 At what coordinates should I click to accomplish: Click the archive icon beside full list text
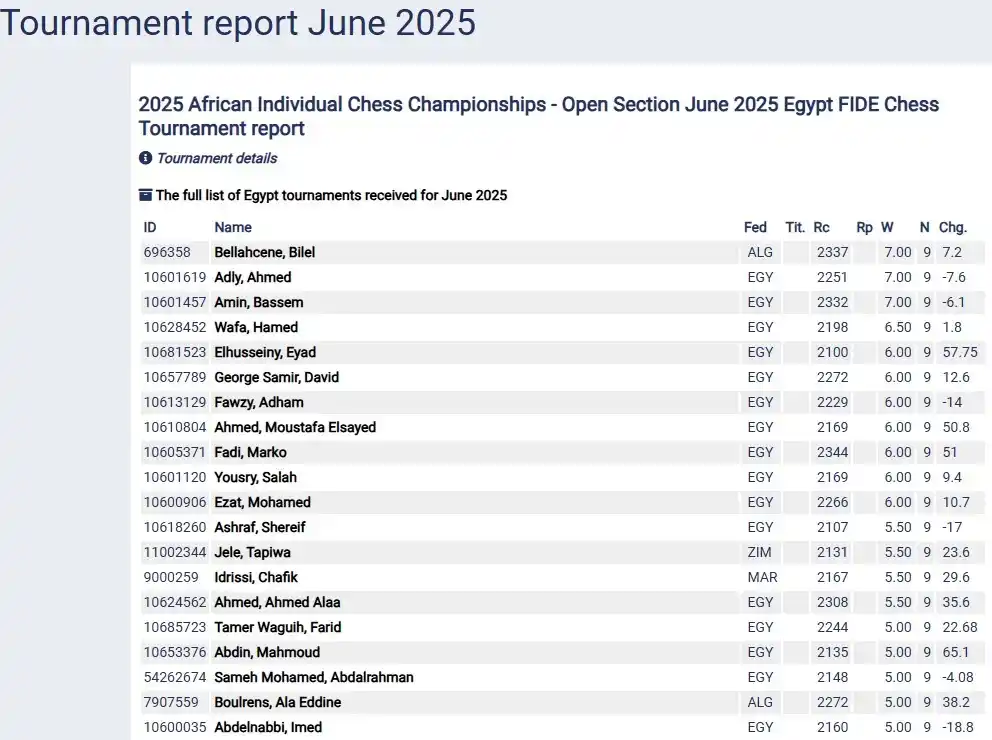coord(146,195)
